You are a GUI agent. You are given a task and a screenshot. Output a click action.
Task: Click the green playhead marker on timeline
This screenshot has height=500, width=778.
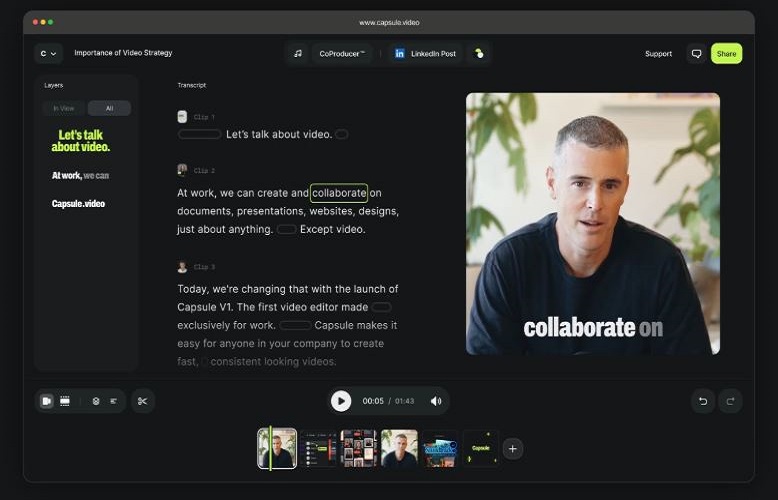click(270, 448)
